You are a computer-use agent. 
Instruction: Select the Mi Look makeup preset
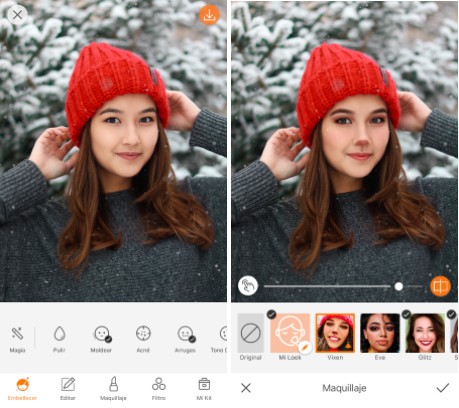point(290,337)
